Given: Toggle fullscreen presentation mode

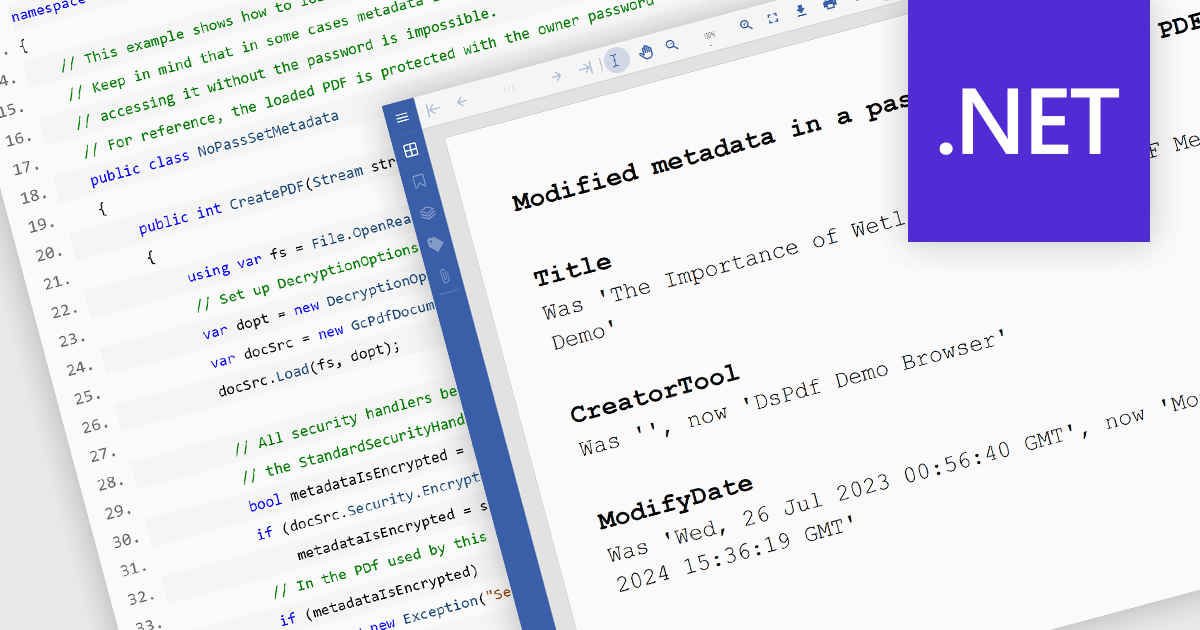Looking at the screenshot, I should click(x=773, y=18).
